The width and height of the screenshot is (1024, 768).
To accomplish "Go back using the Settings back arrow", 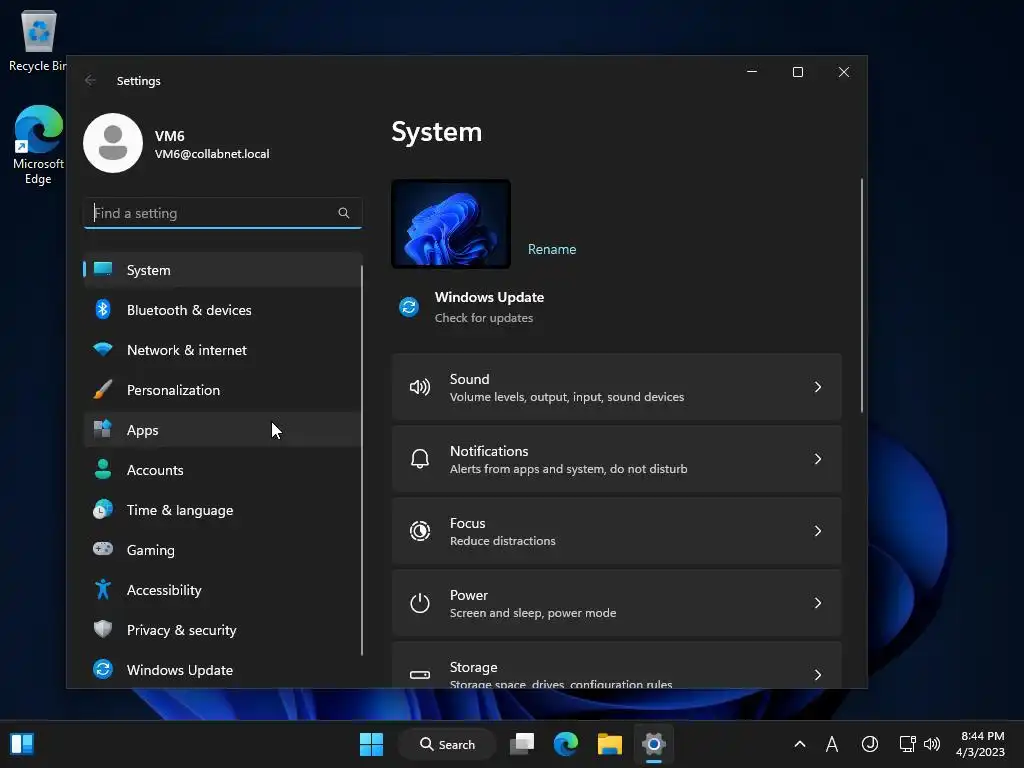I will coord(90,80).
